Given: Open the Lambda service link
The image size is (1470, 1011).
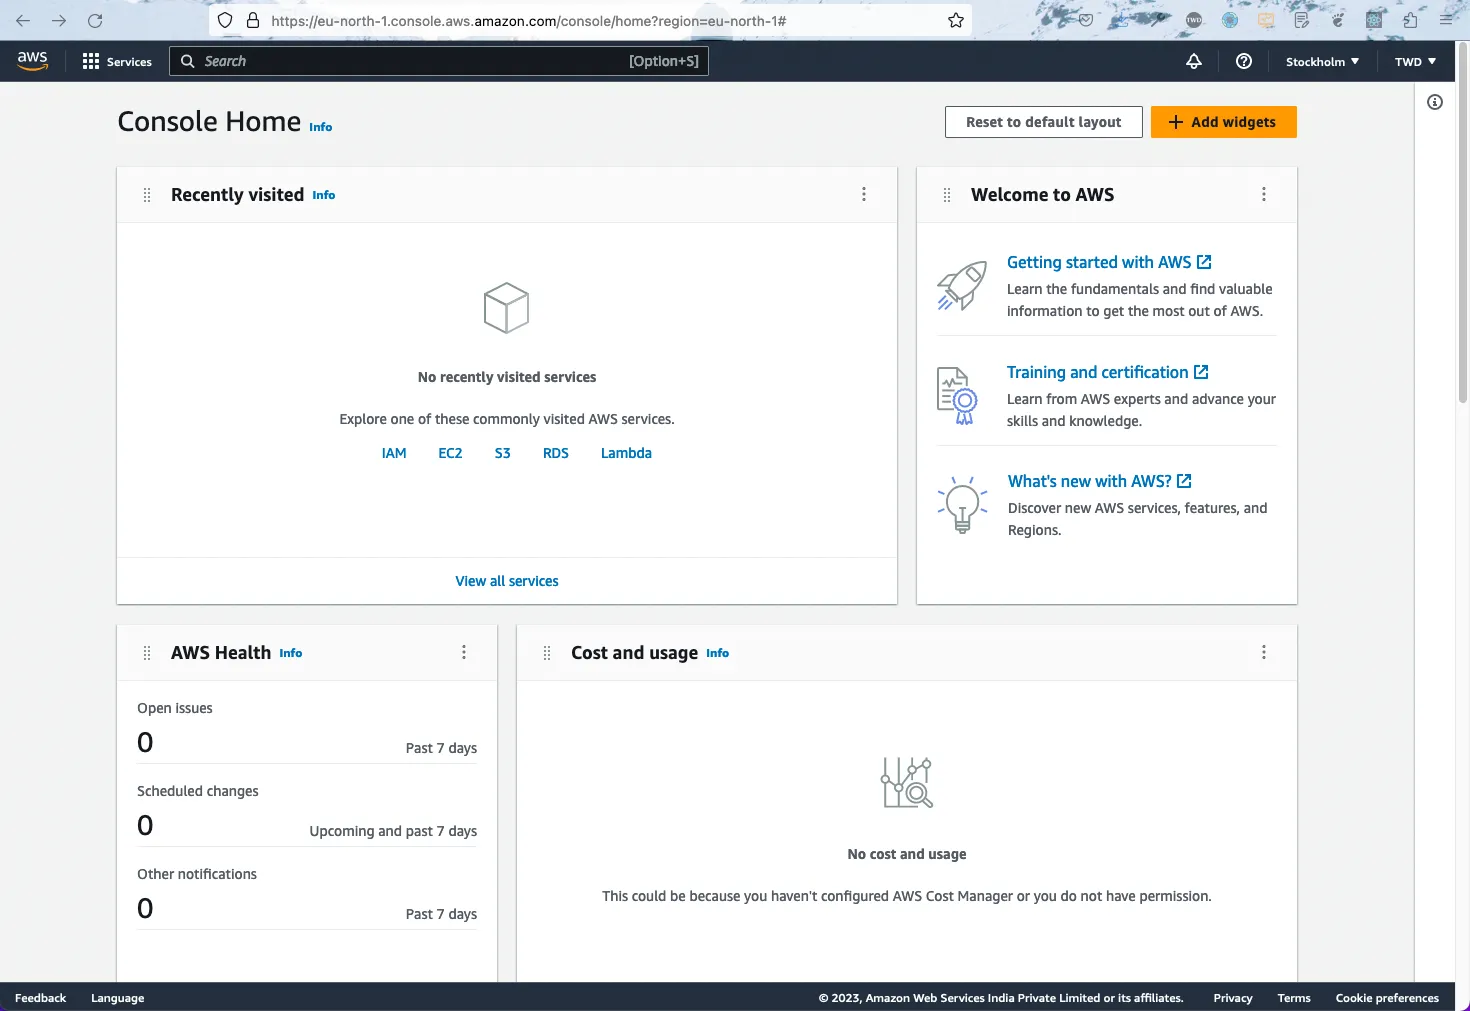Looking at the screenshot, I should coord(626,453).
